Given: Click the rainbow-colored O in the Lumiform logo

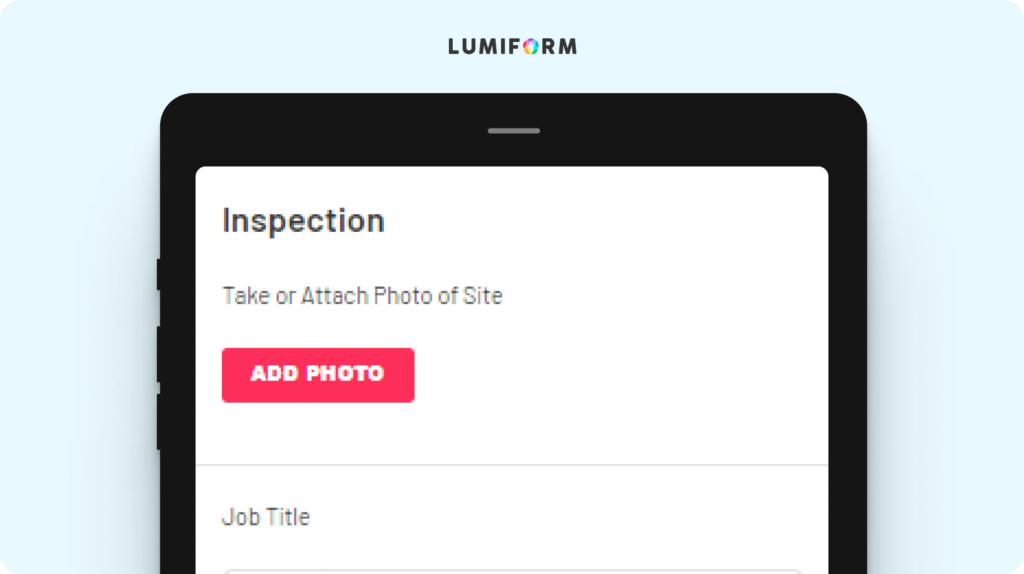Looking at the screenshot, I should point(531,46).
